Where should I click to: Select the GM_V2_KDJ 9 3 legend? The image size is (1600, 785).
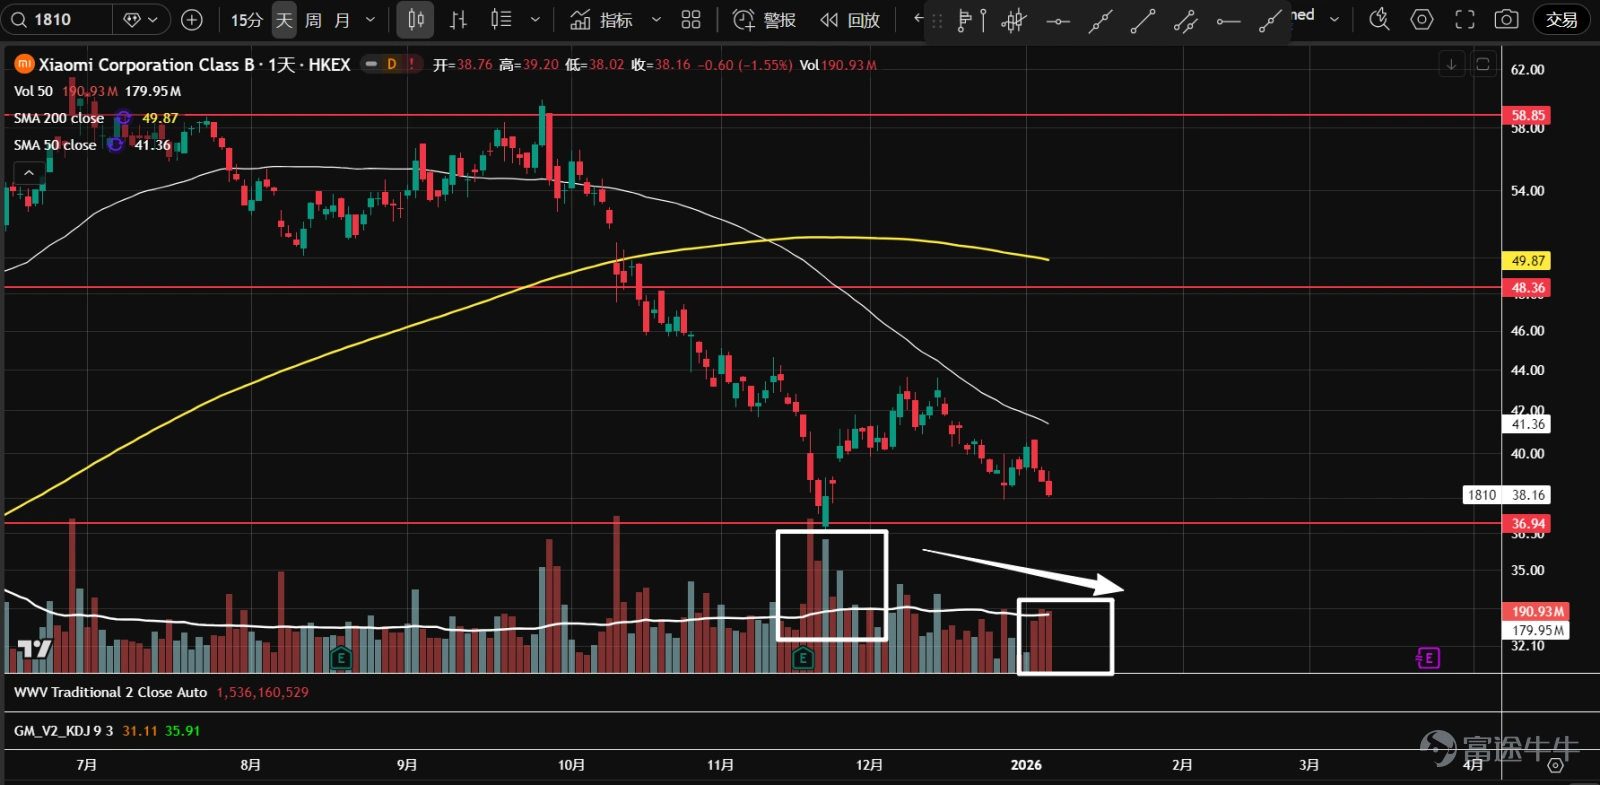coord(63,731)
